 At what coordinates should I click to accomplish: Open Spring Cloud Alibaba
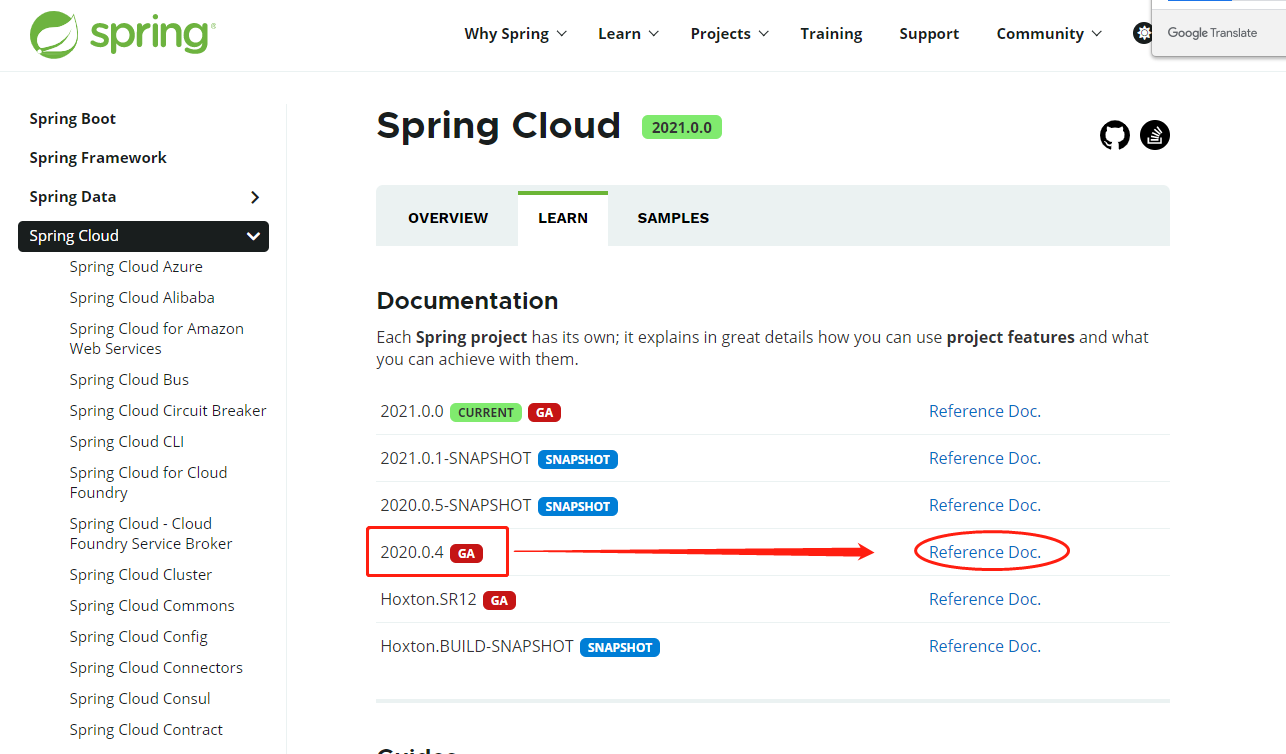click(x=142, y=298)
